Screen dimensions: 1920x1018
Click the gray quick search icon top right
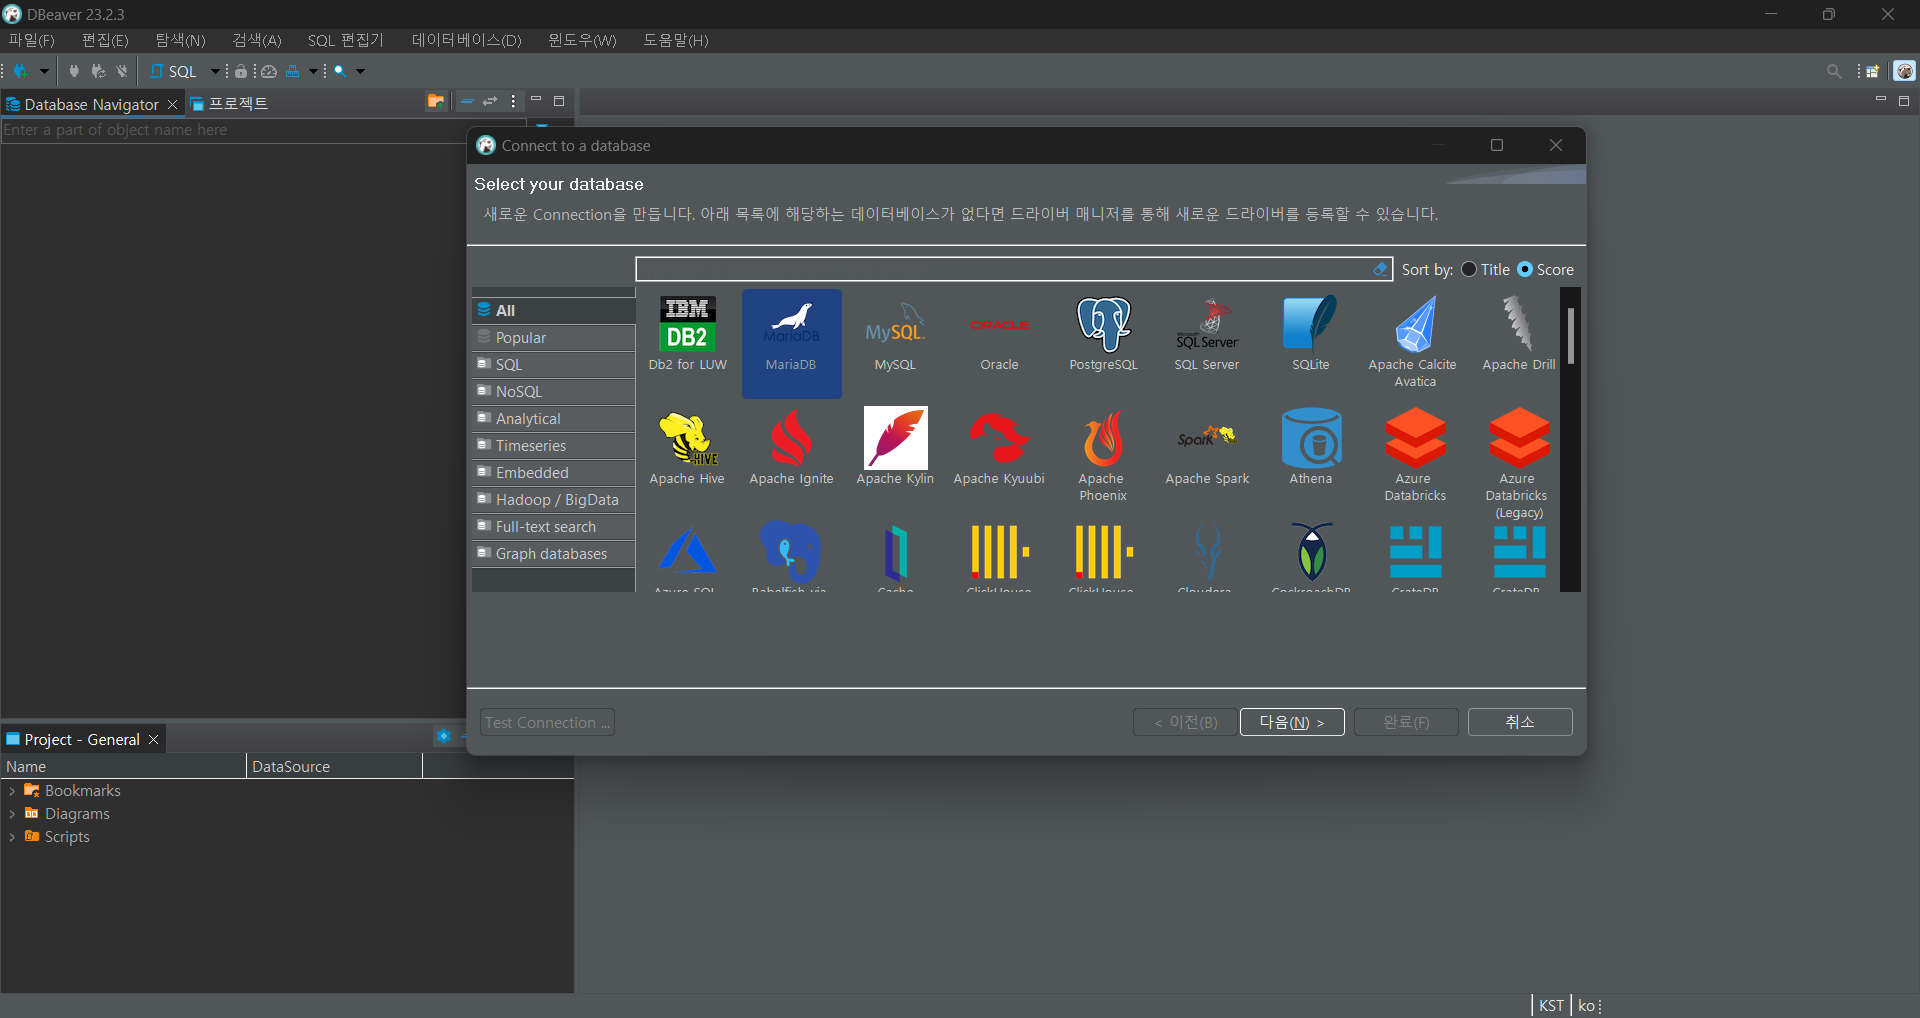coord(1833,71)
